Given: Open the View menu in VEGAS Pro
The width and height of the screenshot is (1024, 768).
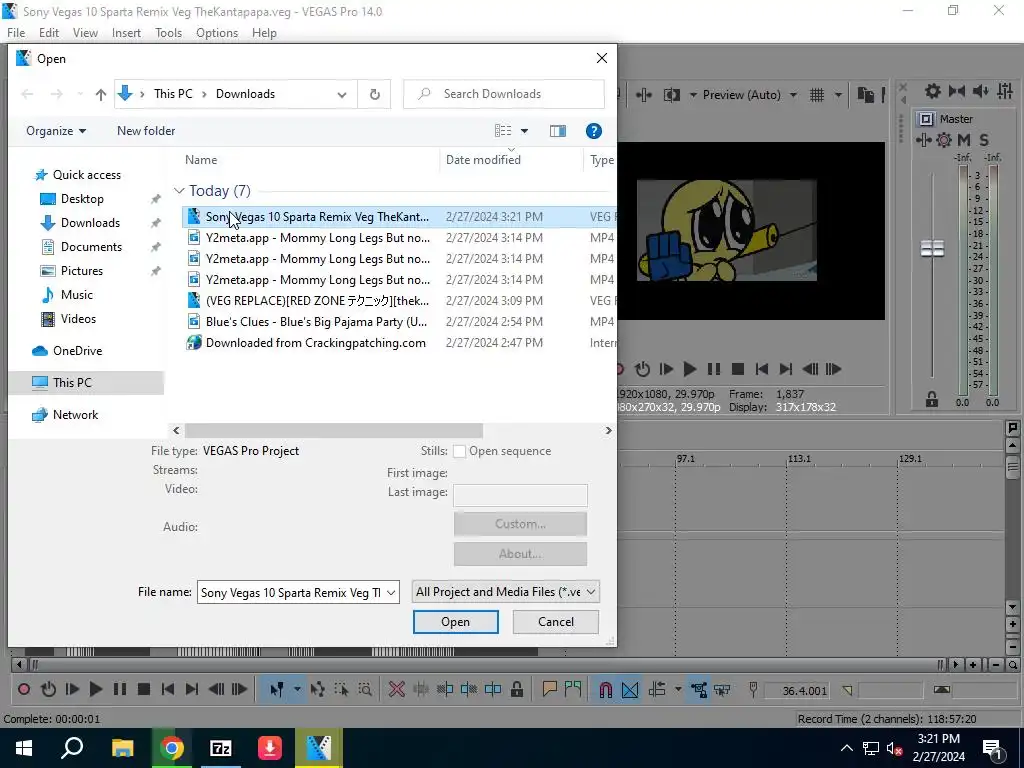Looking at the screenshot, I should (x=86, y=33).
